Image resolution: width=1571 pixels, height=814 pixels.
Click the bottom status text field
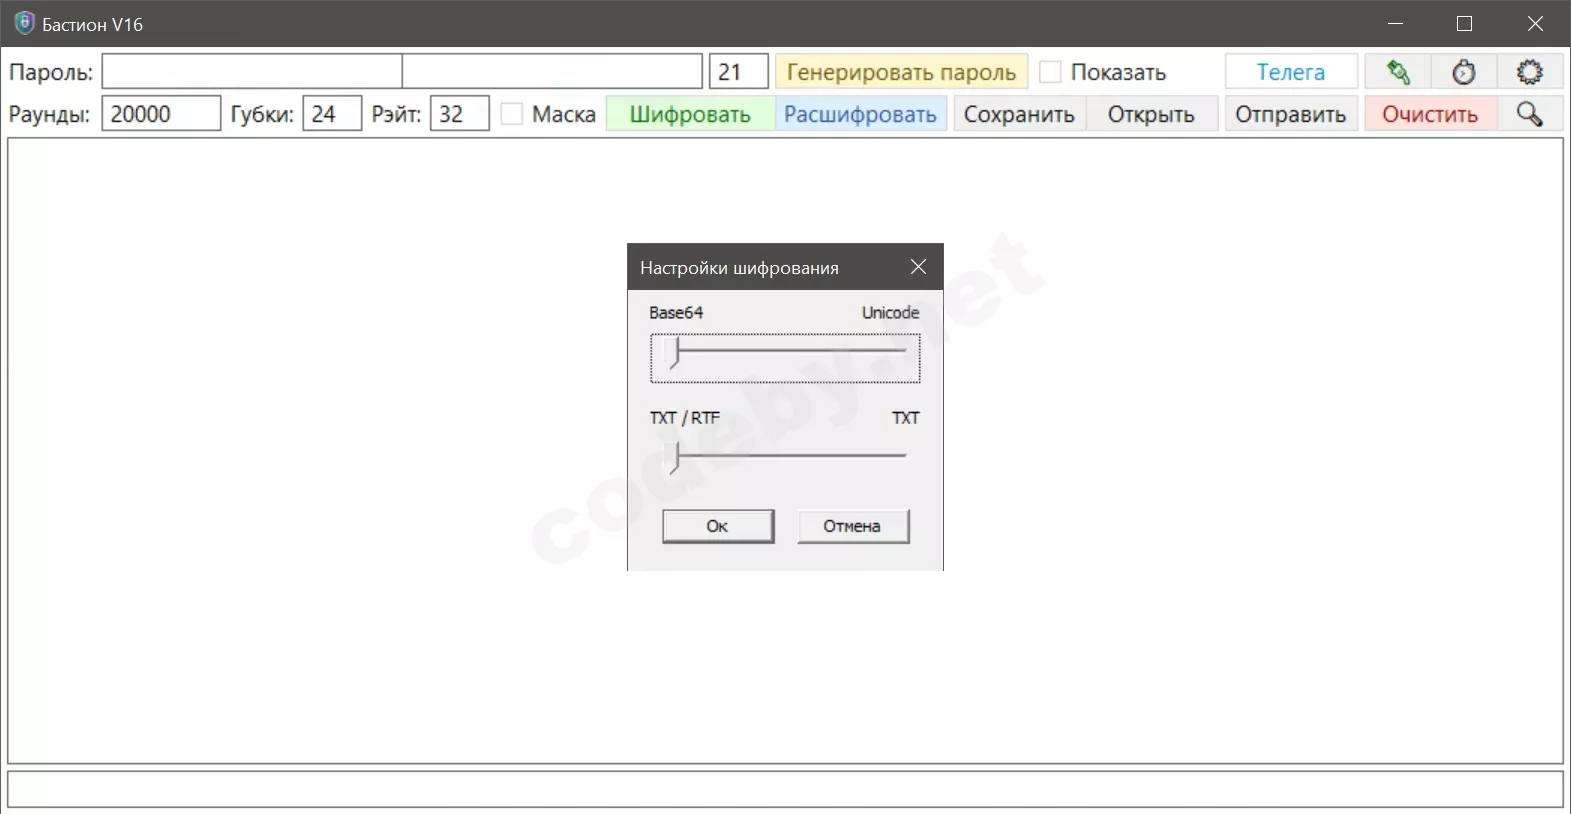pyautogui.click(x=785, y=789)
